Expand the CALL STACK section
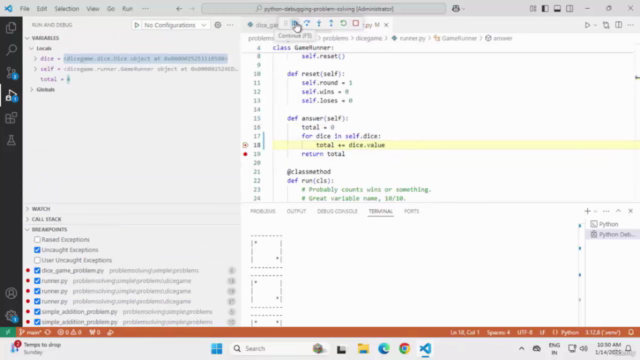The width and height of the screenshot is (640, 360). (46, 219)
